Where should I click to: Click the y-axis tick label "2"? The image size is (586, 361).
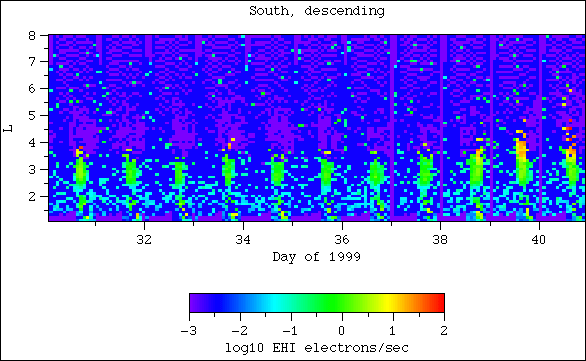coord(32,196)
